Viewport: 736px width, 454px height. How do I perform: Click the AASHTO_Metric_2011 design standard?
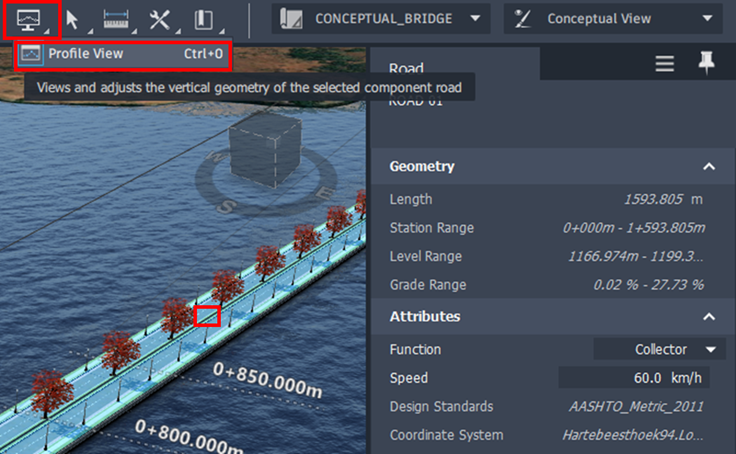point(636,407)
